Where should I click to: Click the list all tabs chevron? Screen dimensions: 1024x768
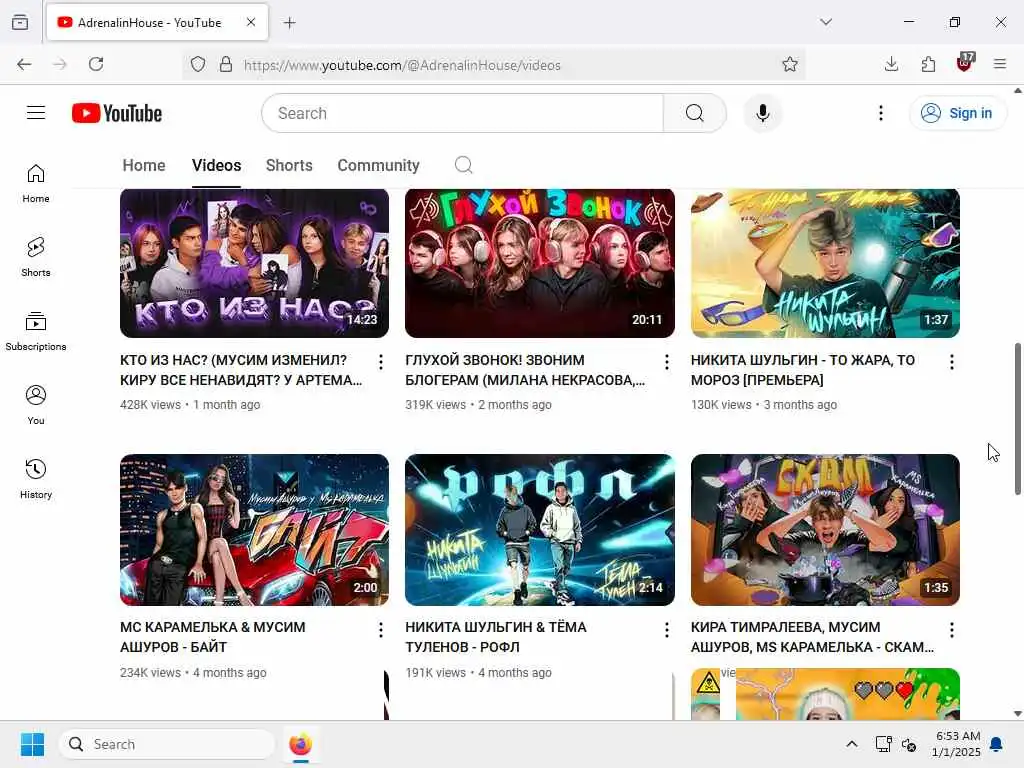826,22
